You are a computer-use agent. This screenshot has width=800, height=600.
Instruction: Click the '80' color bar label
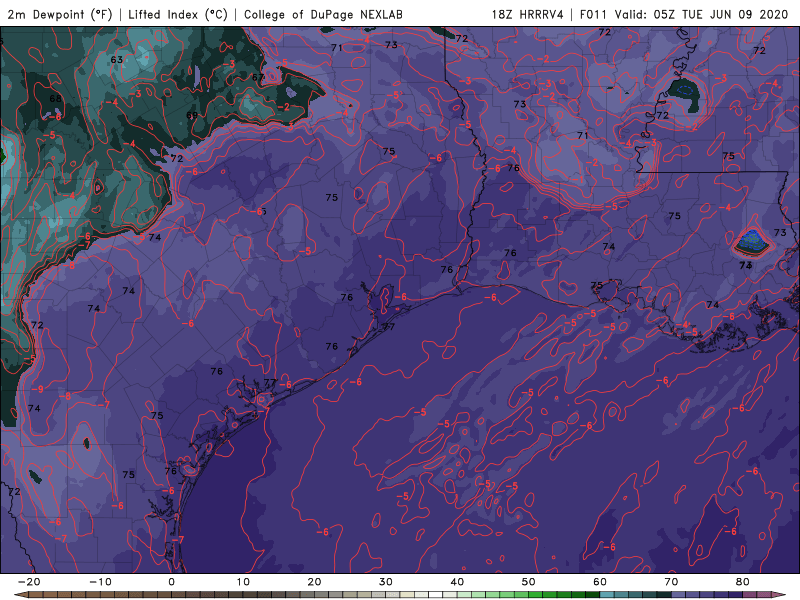pos(743,582)
